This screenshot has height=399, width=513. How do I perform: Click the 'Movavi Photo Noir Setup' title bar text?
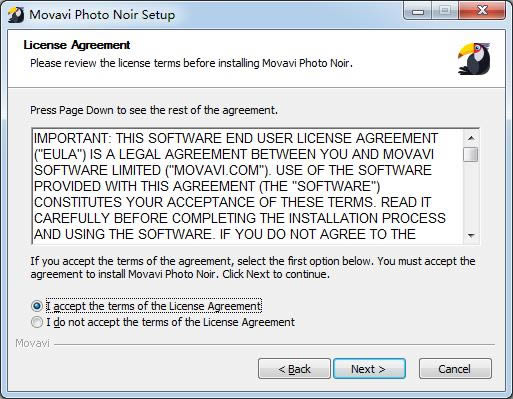coord(102,15)
